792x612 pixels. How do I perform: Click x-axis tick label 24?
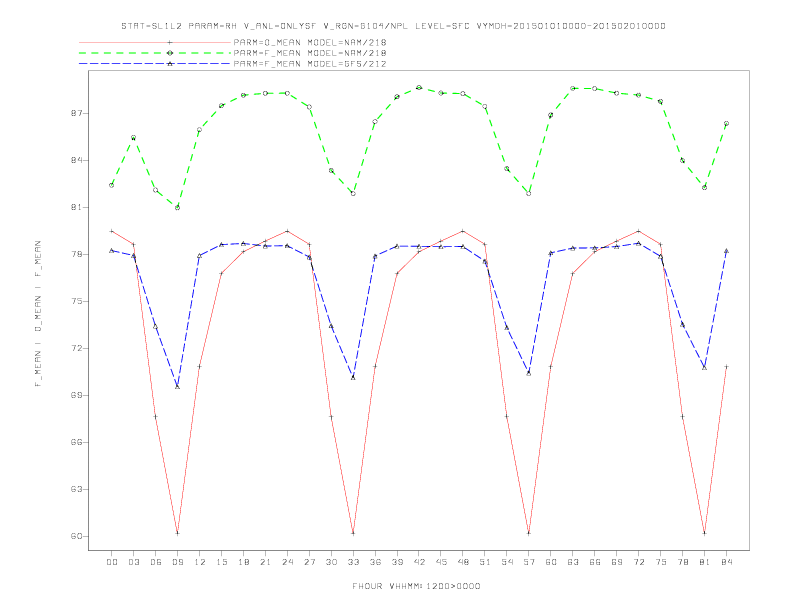tap(287, 562)
